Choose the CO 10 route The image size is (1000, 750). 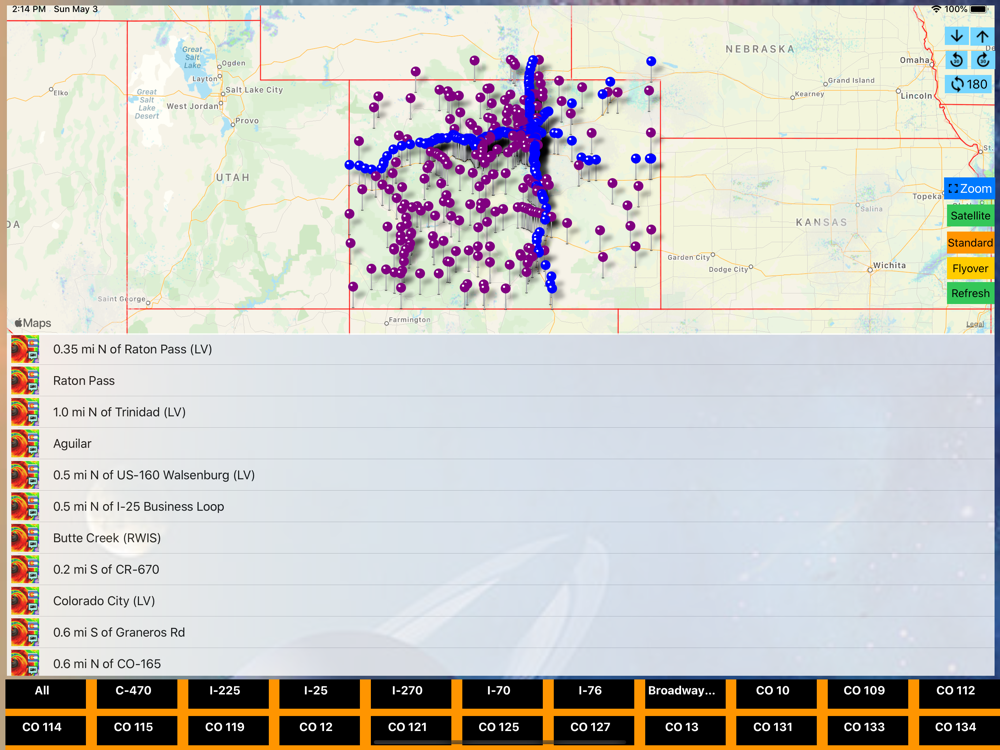tap(777, 693)
